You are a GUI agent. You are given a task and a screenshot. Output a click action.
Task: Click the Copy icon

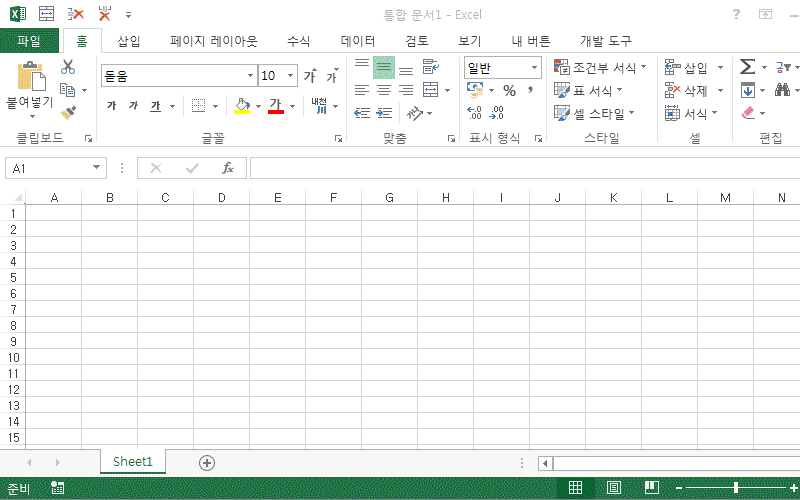point(67,90)
